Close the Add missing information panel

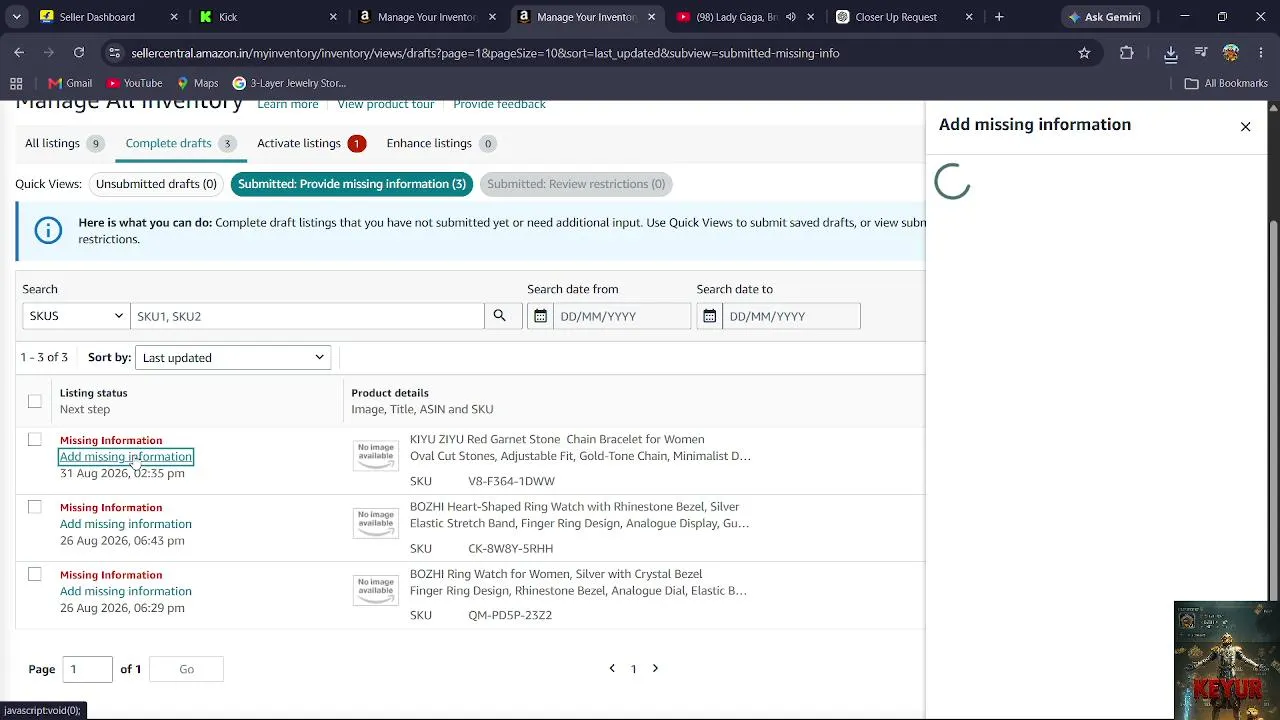[x=1245, y=126]
